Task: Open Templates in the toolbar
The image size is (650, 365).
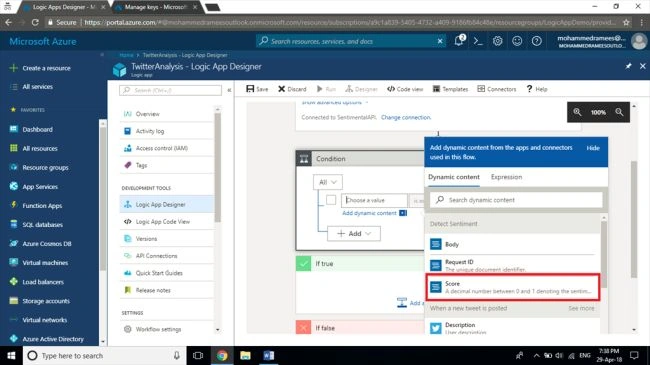Action: click(450, 89)
